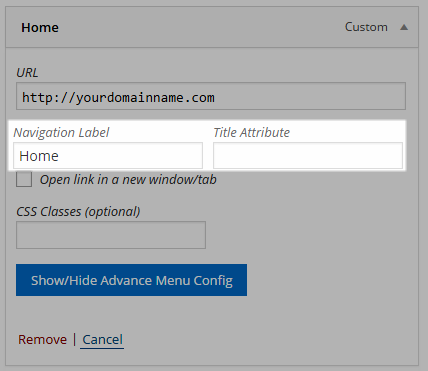Viewport: 428px width, 371px height.
Task: Click the Title Attribute caption text
Action: [252, 132]
